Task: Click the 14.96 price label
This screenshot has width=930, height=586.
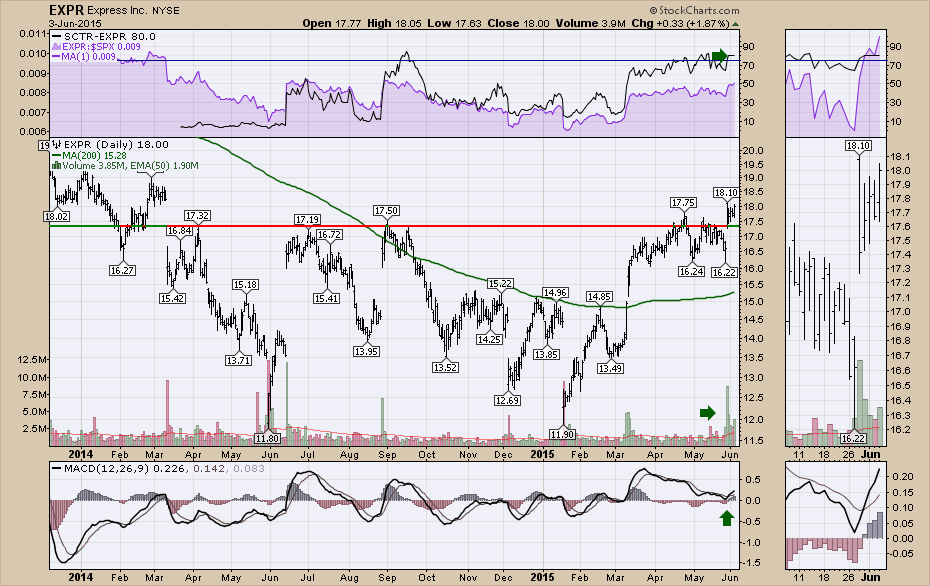Action: (556, 292)
